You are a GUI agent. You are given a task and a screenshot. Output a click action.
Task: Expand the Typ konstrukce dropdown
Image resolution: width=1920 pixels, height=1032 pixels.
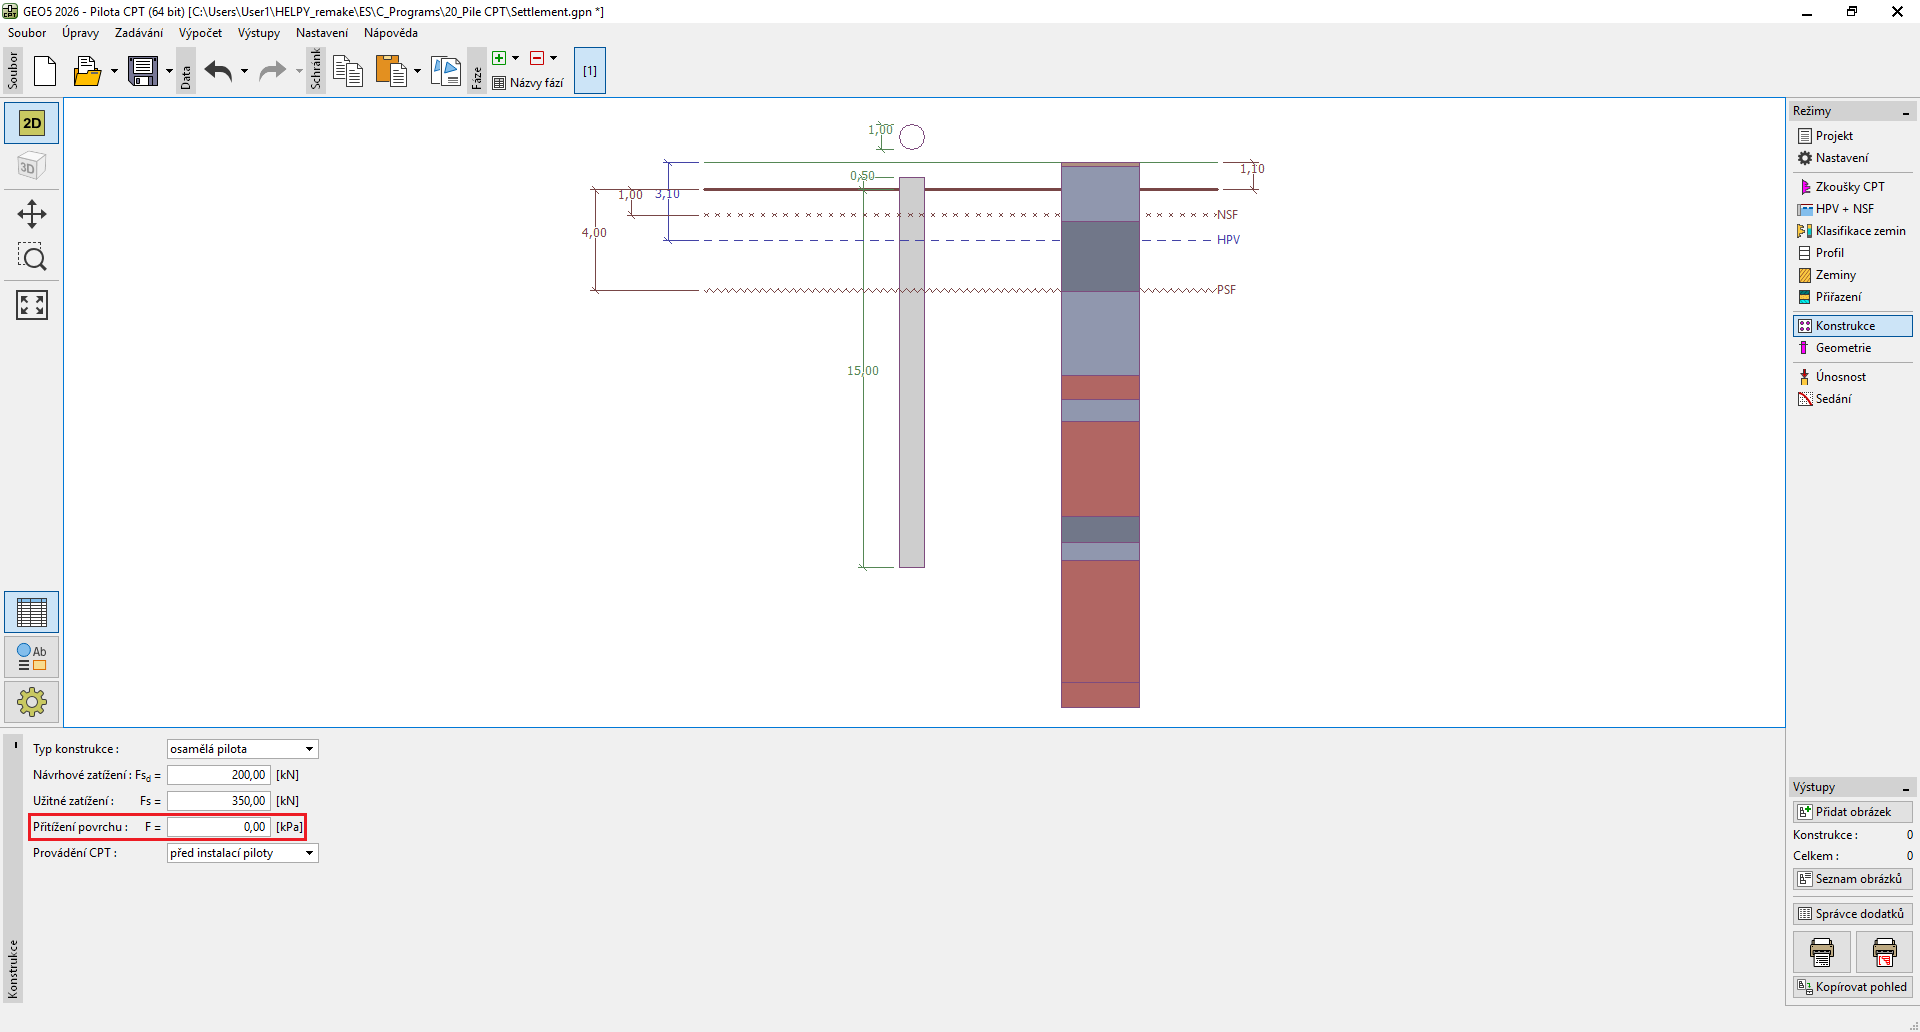309,749
